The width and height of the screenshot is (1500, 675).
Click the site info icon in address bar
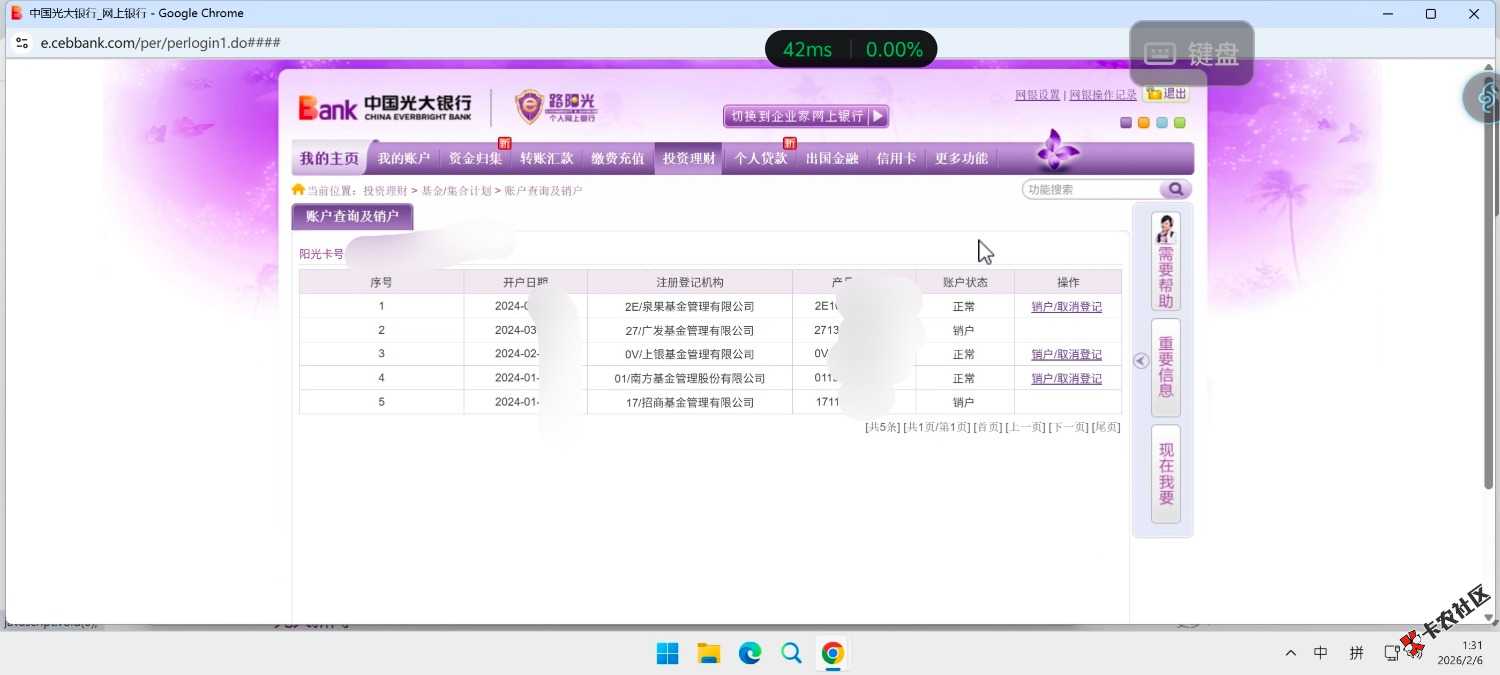point(22,43)
